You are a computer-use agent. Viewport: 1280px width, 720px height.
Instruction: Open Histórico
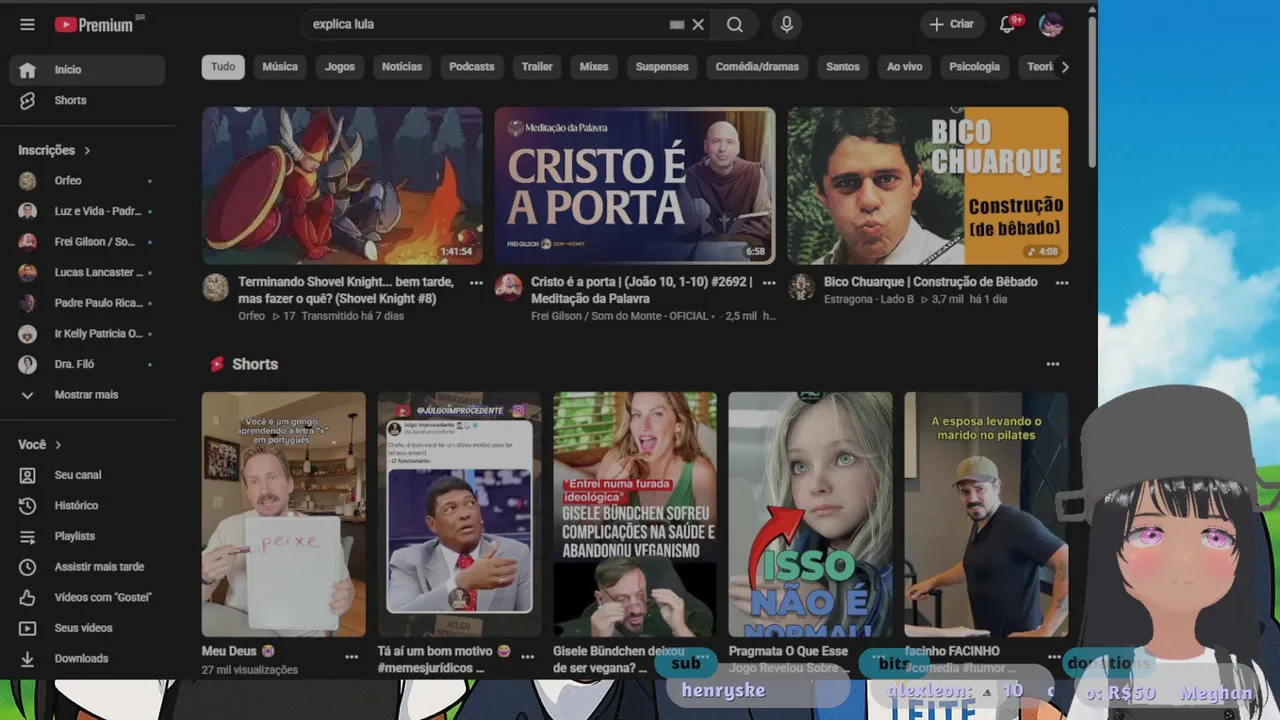point(87,505)
